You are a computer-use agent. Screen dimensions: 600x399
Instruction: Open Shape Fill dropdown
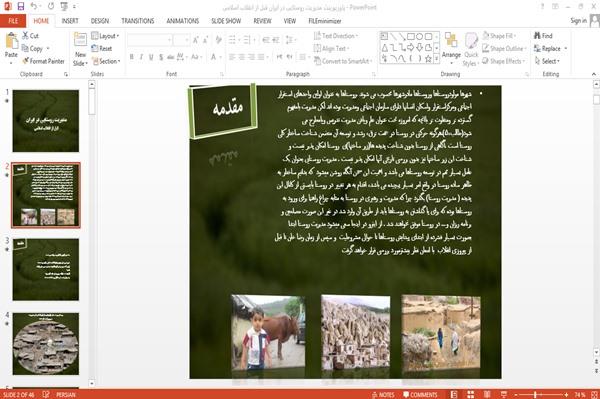[x=499, y=36]
